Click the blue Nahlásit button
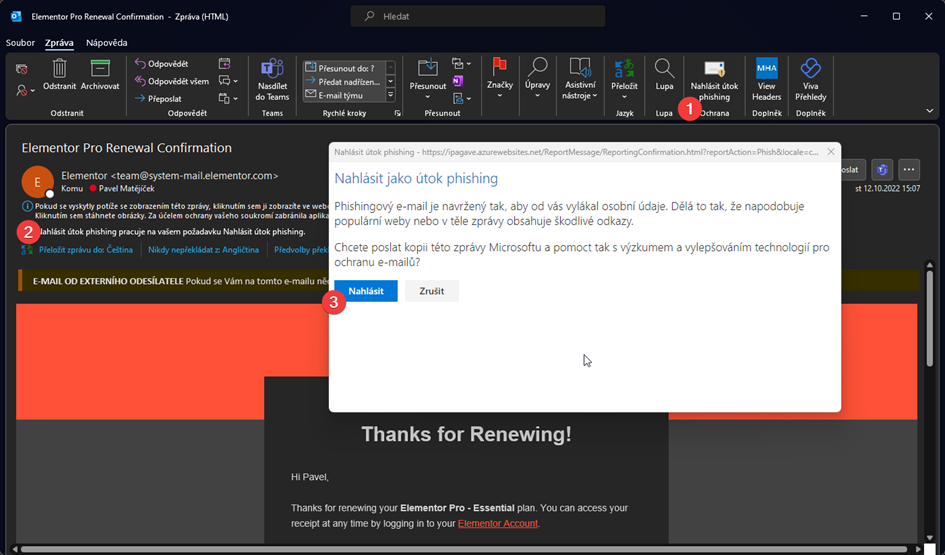Image resolution: width=945 pixels, height=555 pixels. point(365,291)
